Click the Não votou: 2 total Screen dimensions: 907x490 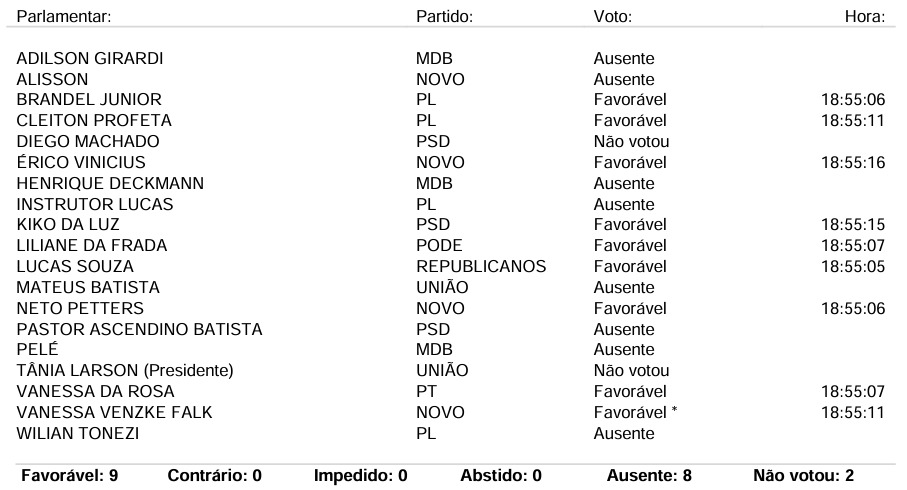click(803, 476)
